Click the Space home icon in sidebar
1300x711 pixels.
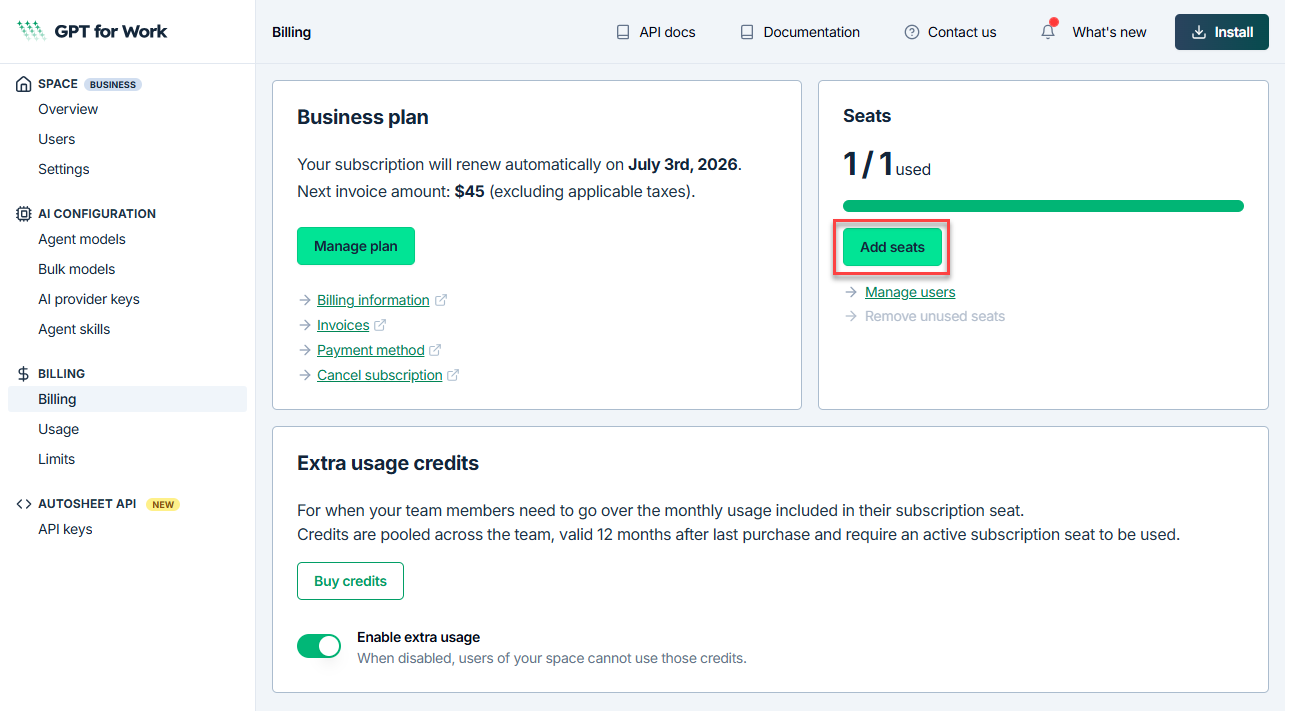[x=24, y=85]
